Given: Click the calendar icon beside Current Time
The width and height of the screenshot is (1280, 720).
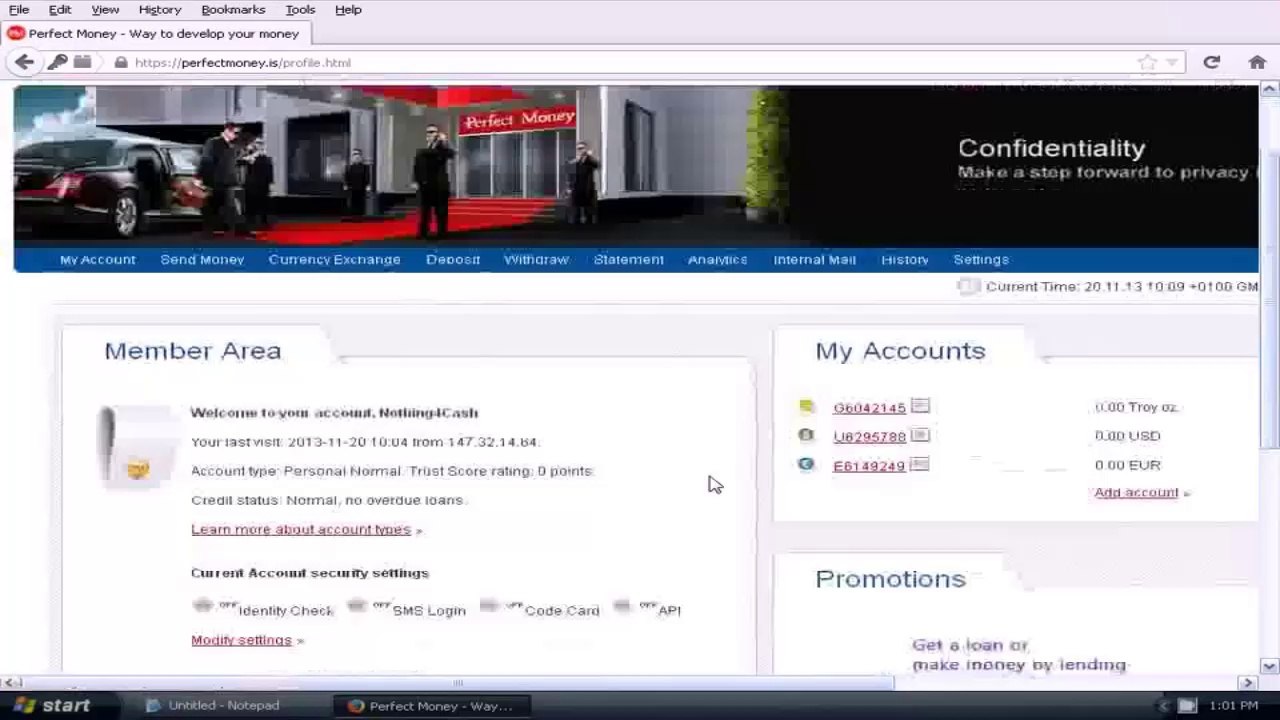Looking at the screenshot, I should pos(968,286).
